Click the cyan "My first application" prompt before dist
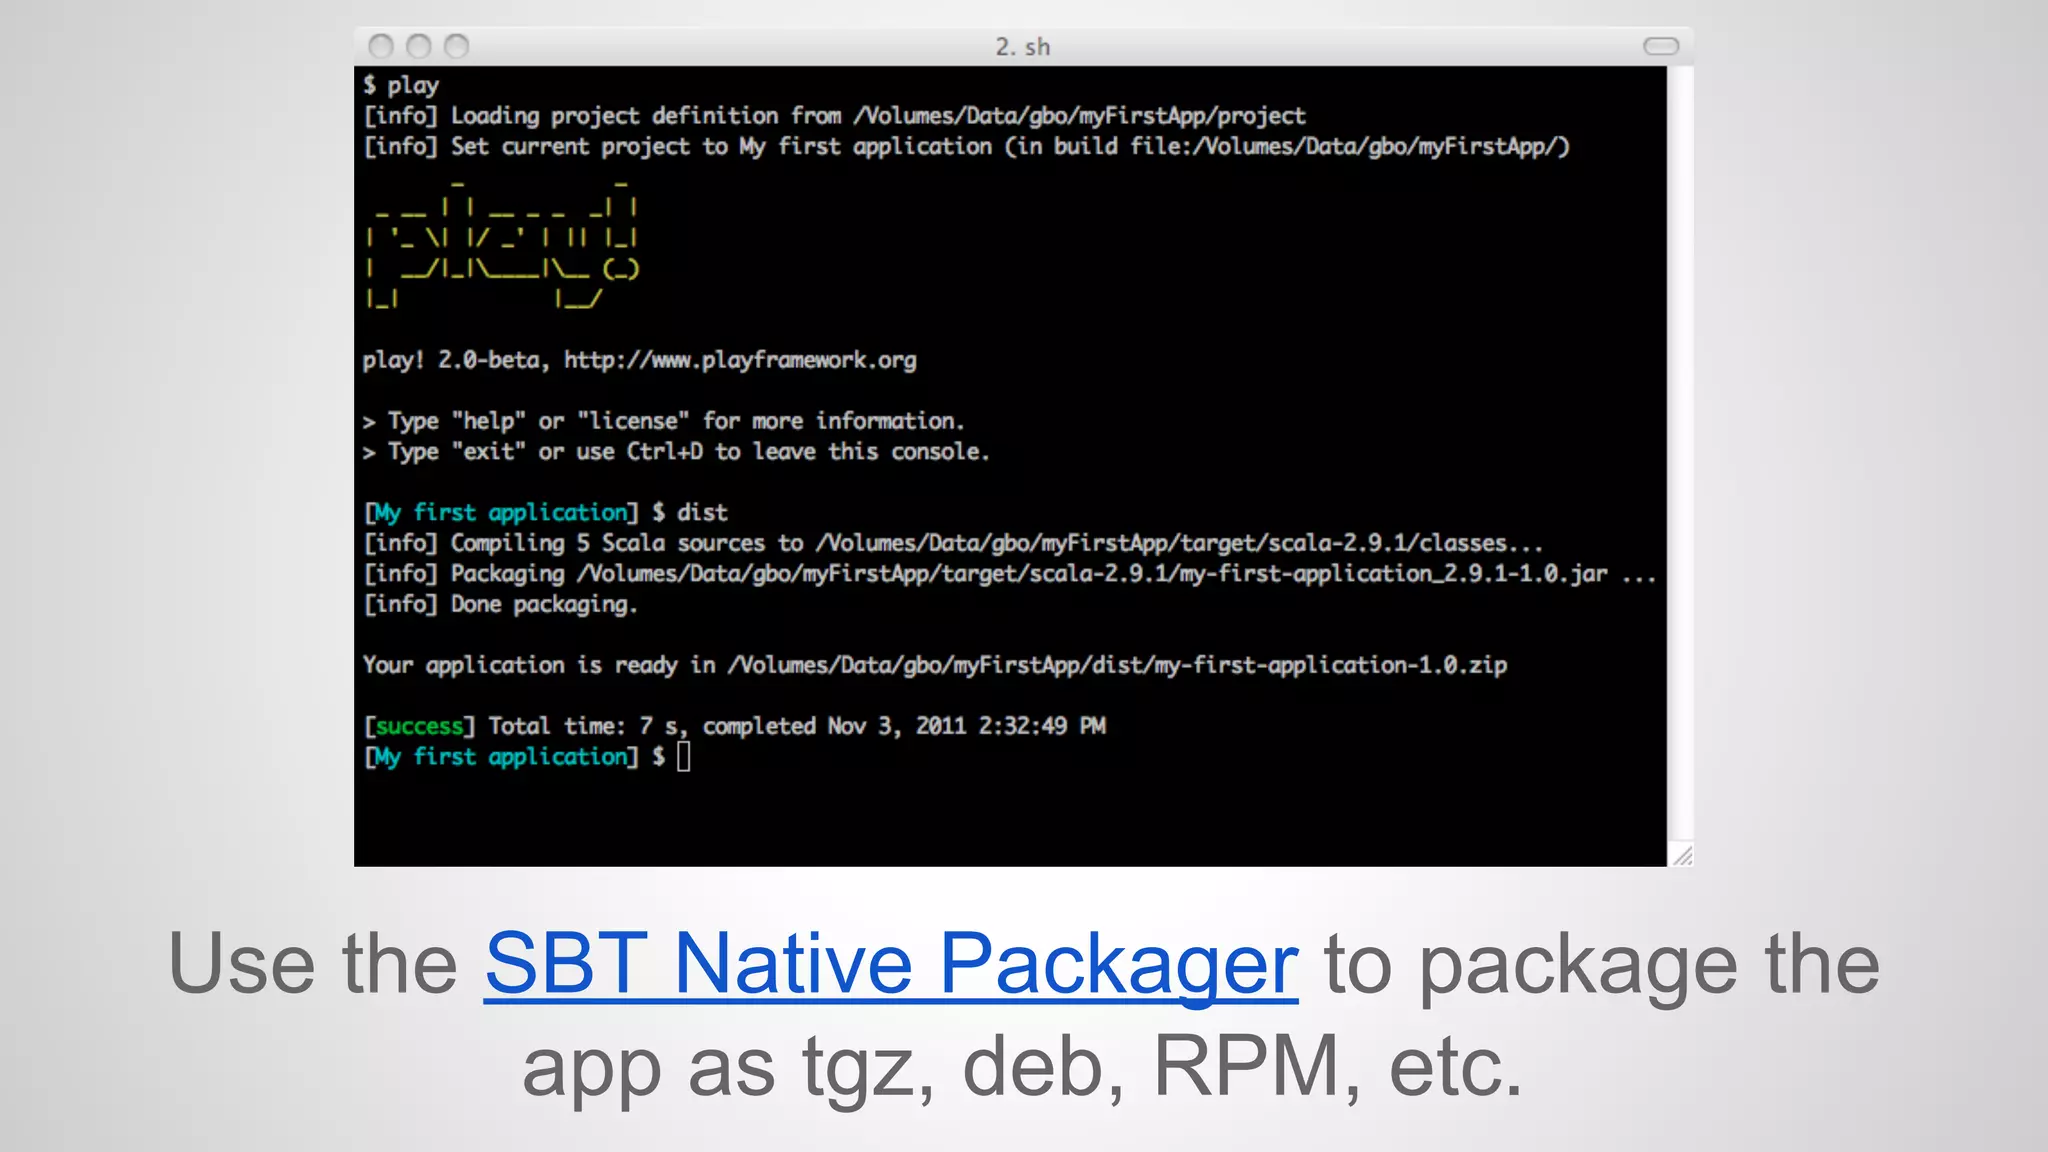Screen dimensions: 2048x1152 (502, 513)
